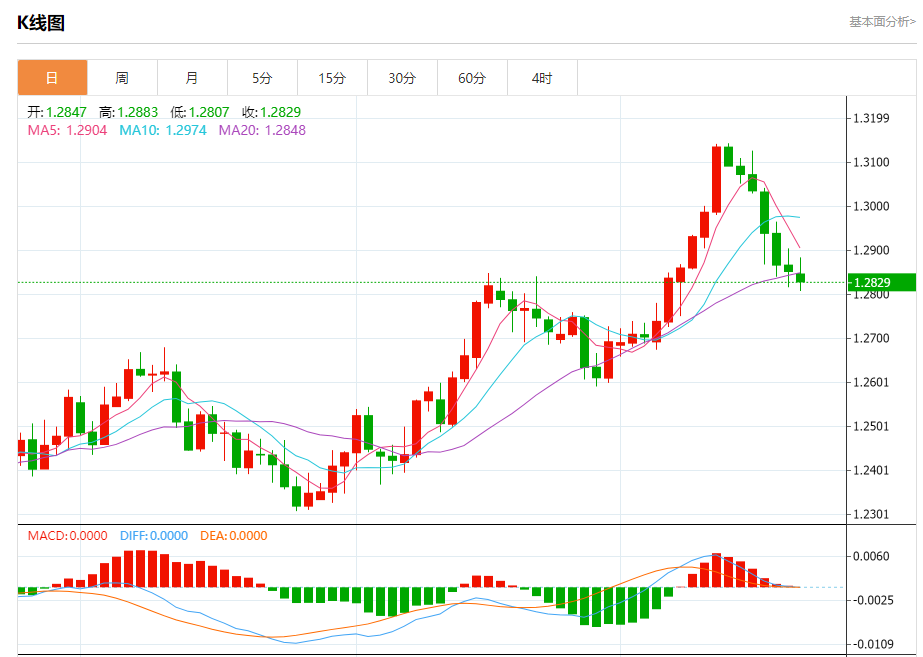The width and height of the screenshot is (923, 657).
Task: Click the K线图 heading
Action: [x=41, y=23]
